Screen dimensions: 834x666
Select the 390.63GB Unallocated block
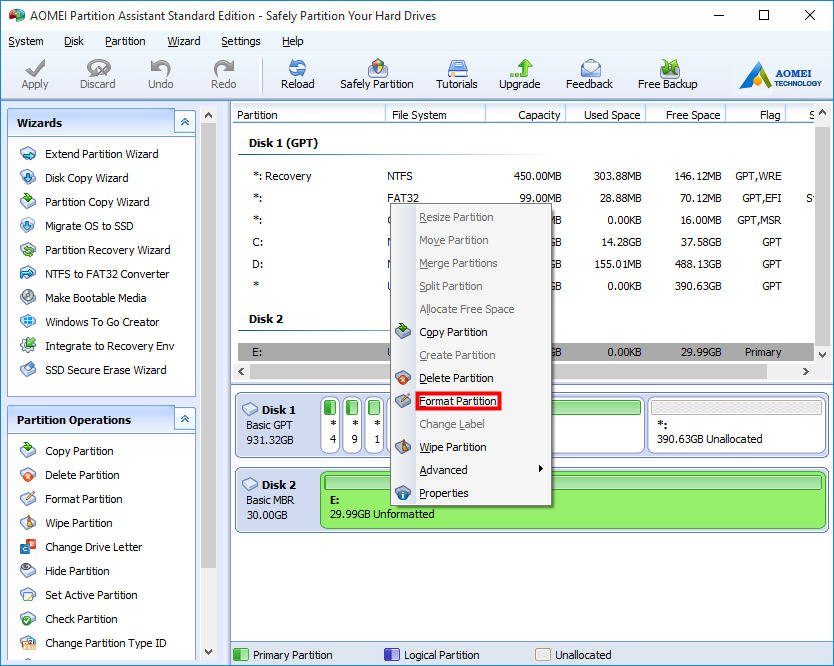(737, 423)
